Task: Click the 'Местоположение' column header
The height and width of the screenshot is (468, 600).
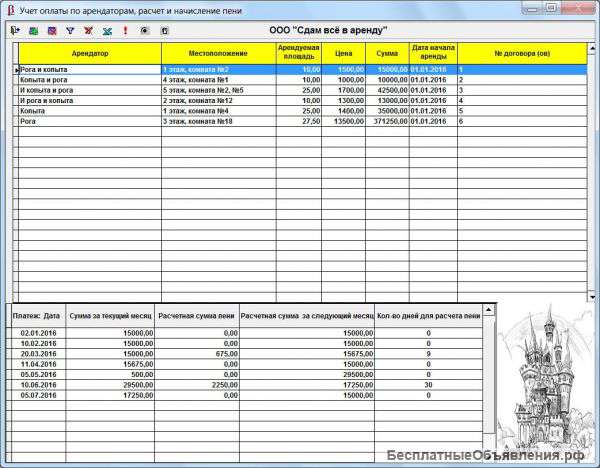Action: point(217,52)
